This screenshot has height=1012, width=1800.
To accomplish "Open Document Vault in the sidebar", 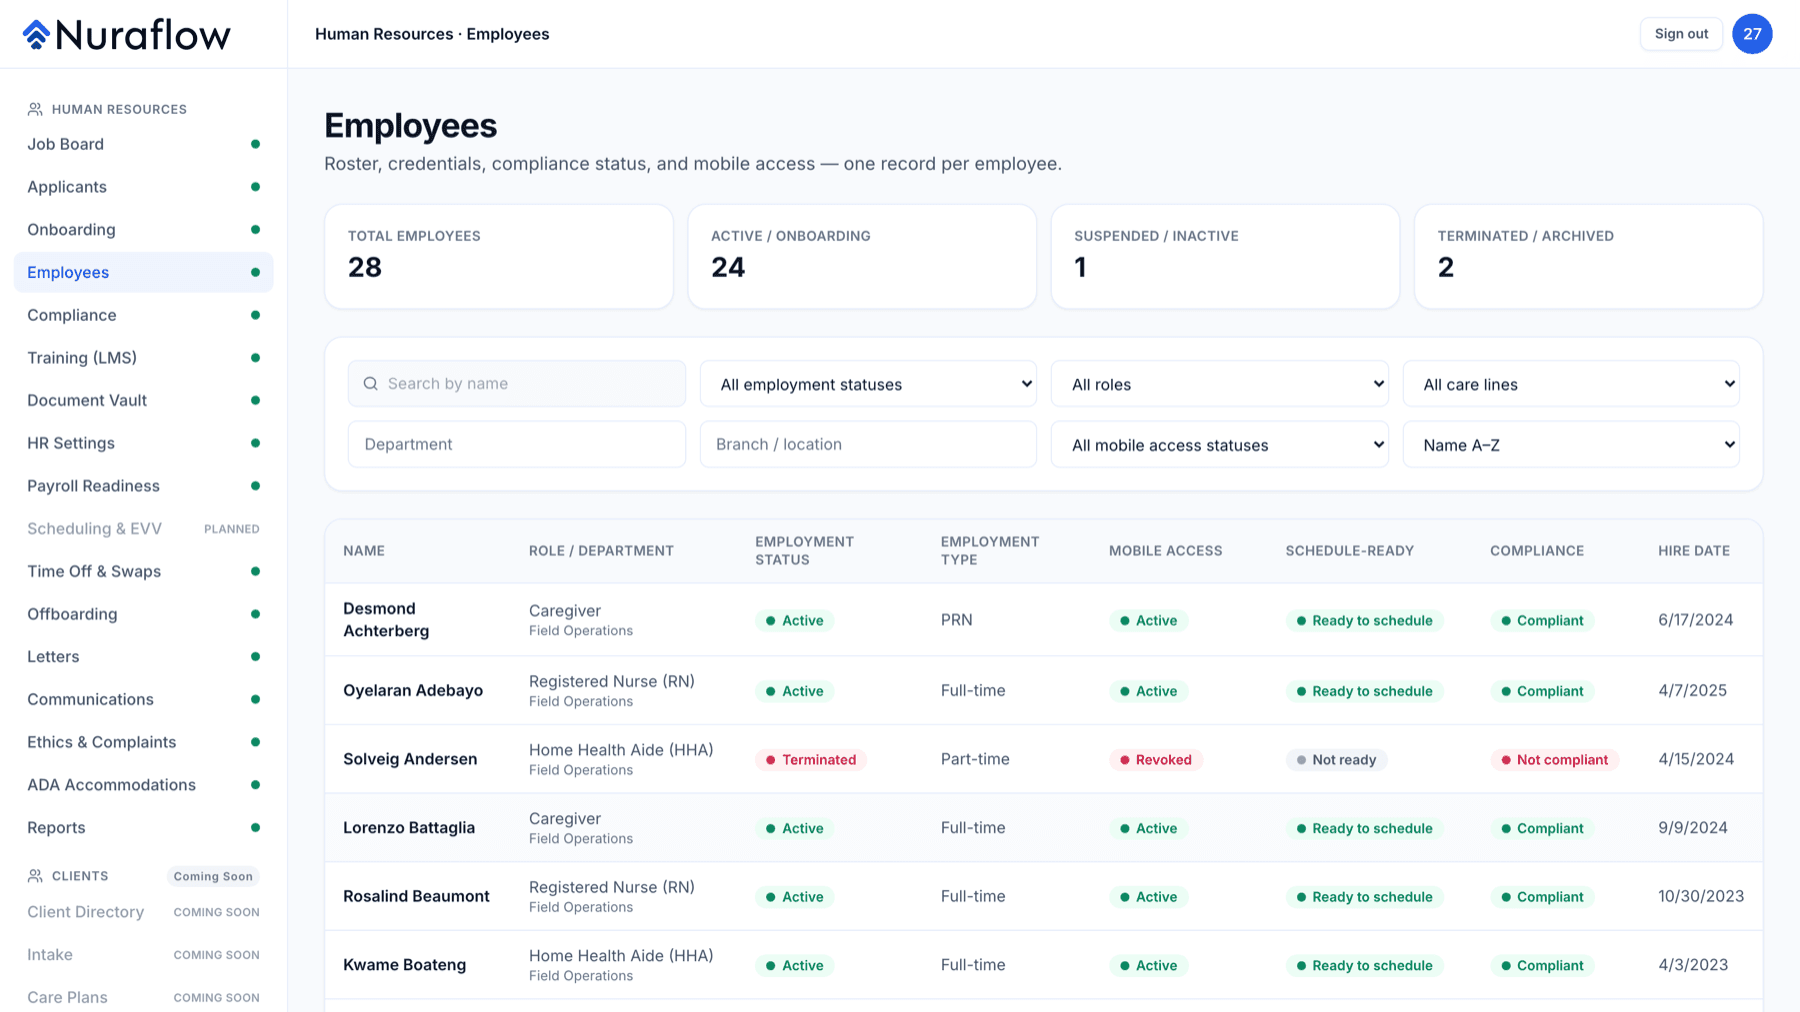I will coord(143,400).
